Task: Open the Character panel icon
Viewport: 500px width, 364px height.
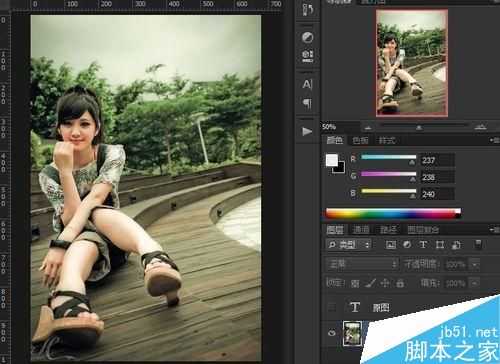Action: pyautogui.click(x=307, y=84)
